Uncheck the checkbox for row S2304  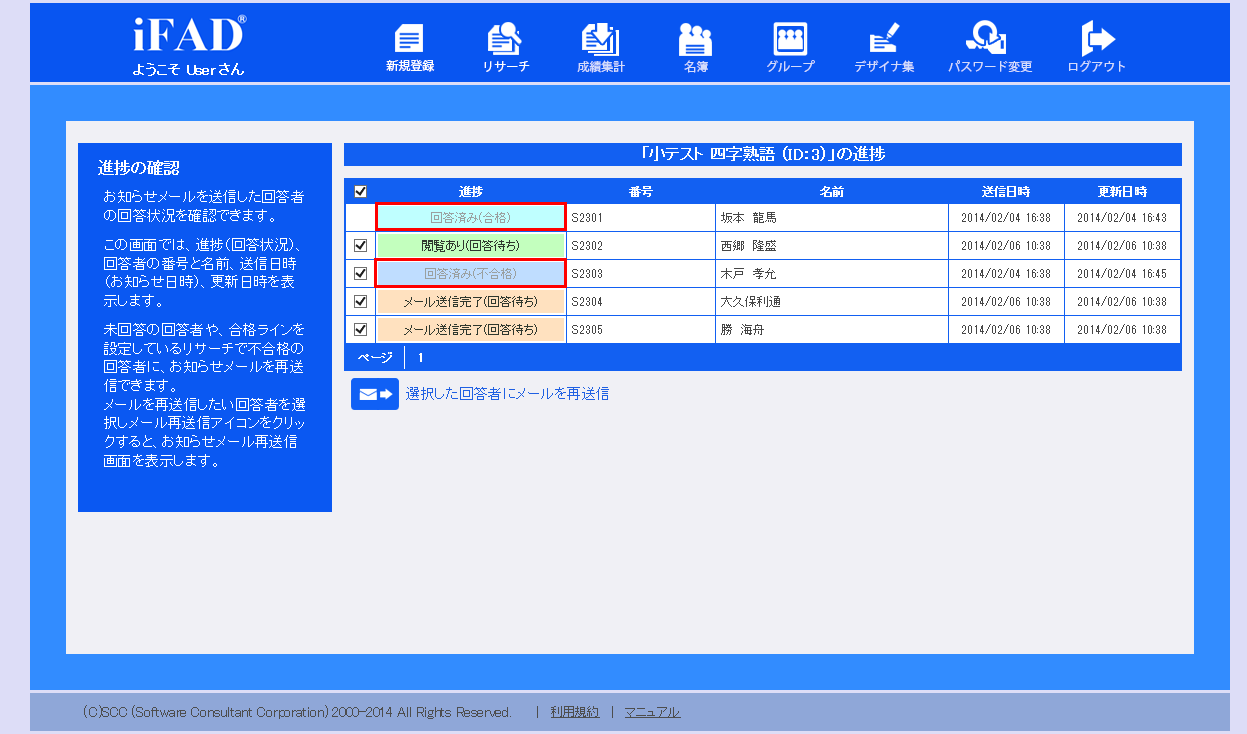[x=361, y=301]
